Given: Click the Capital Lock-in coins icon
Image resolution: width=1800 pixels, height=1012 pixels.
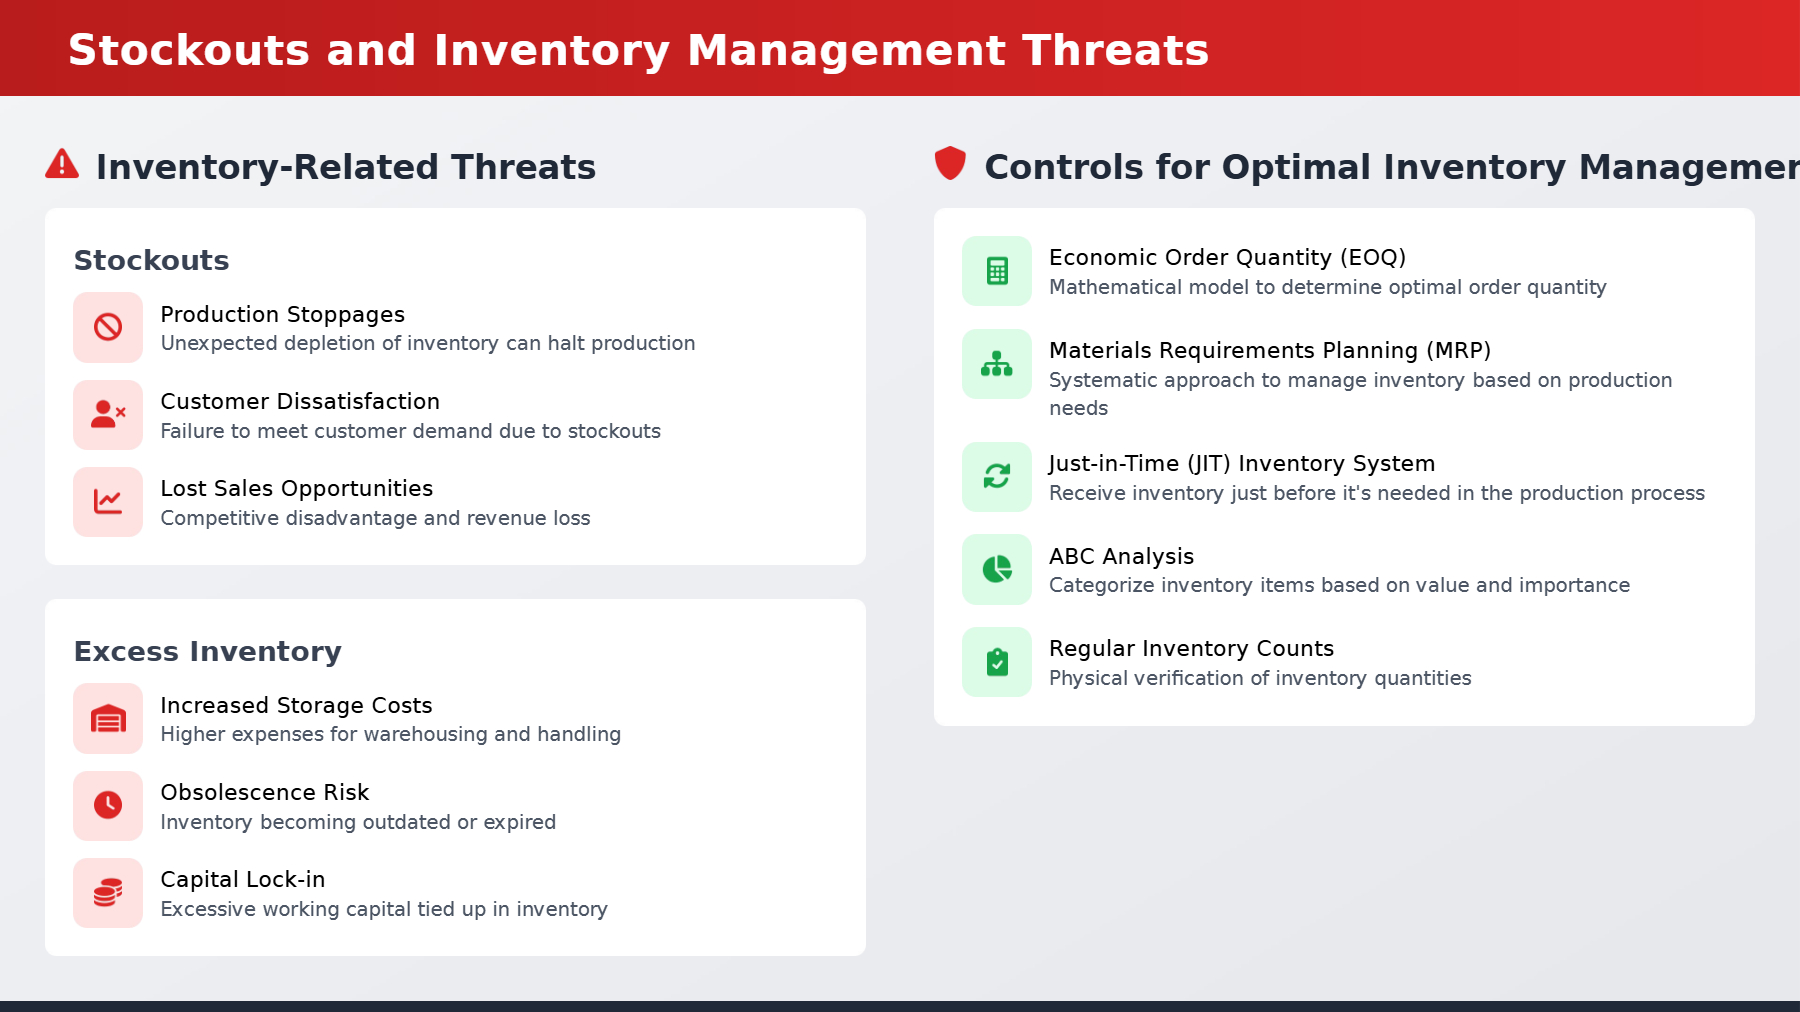Looking at the screenshot, I should (x=108, y=892).
